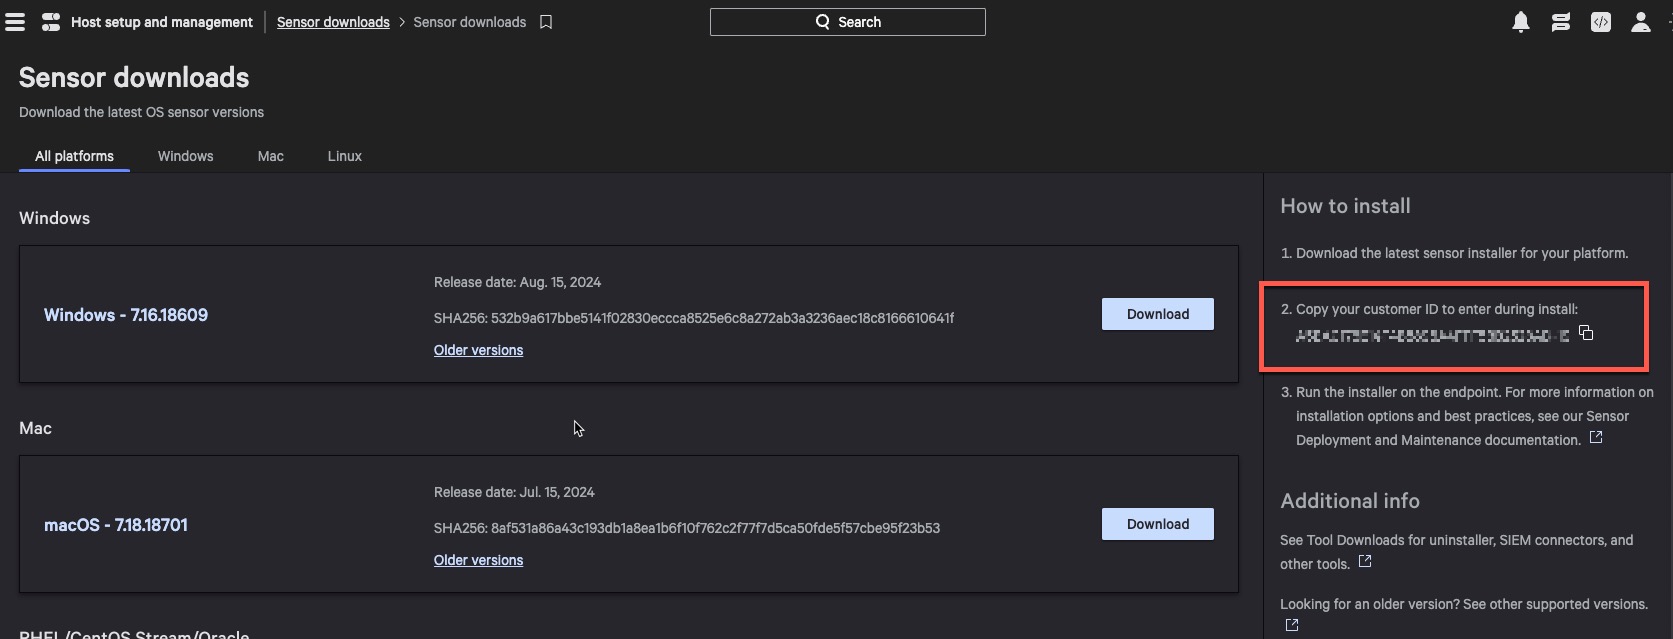Open Sensor Deployment documentation external link icon

(1596, 438)
